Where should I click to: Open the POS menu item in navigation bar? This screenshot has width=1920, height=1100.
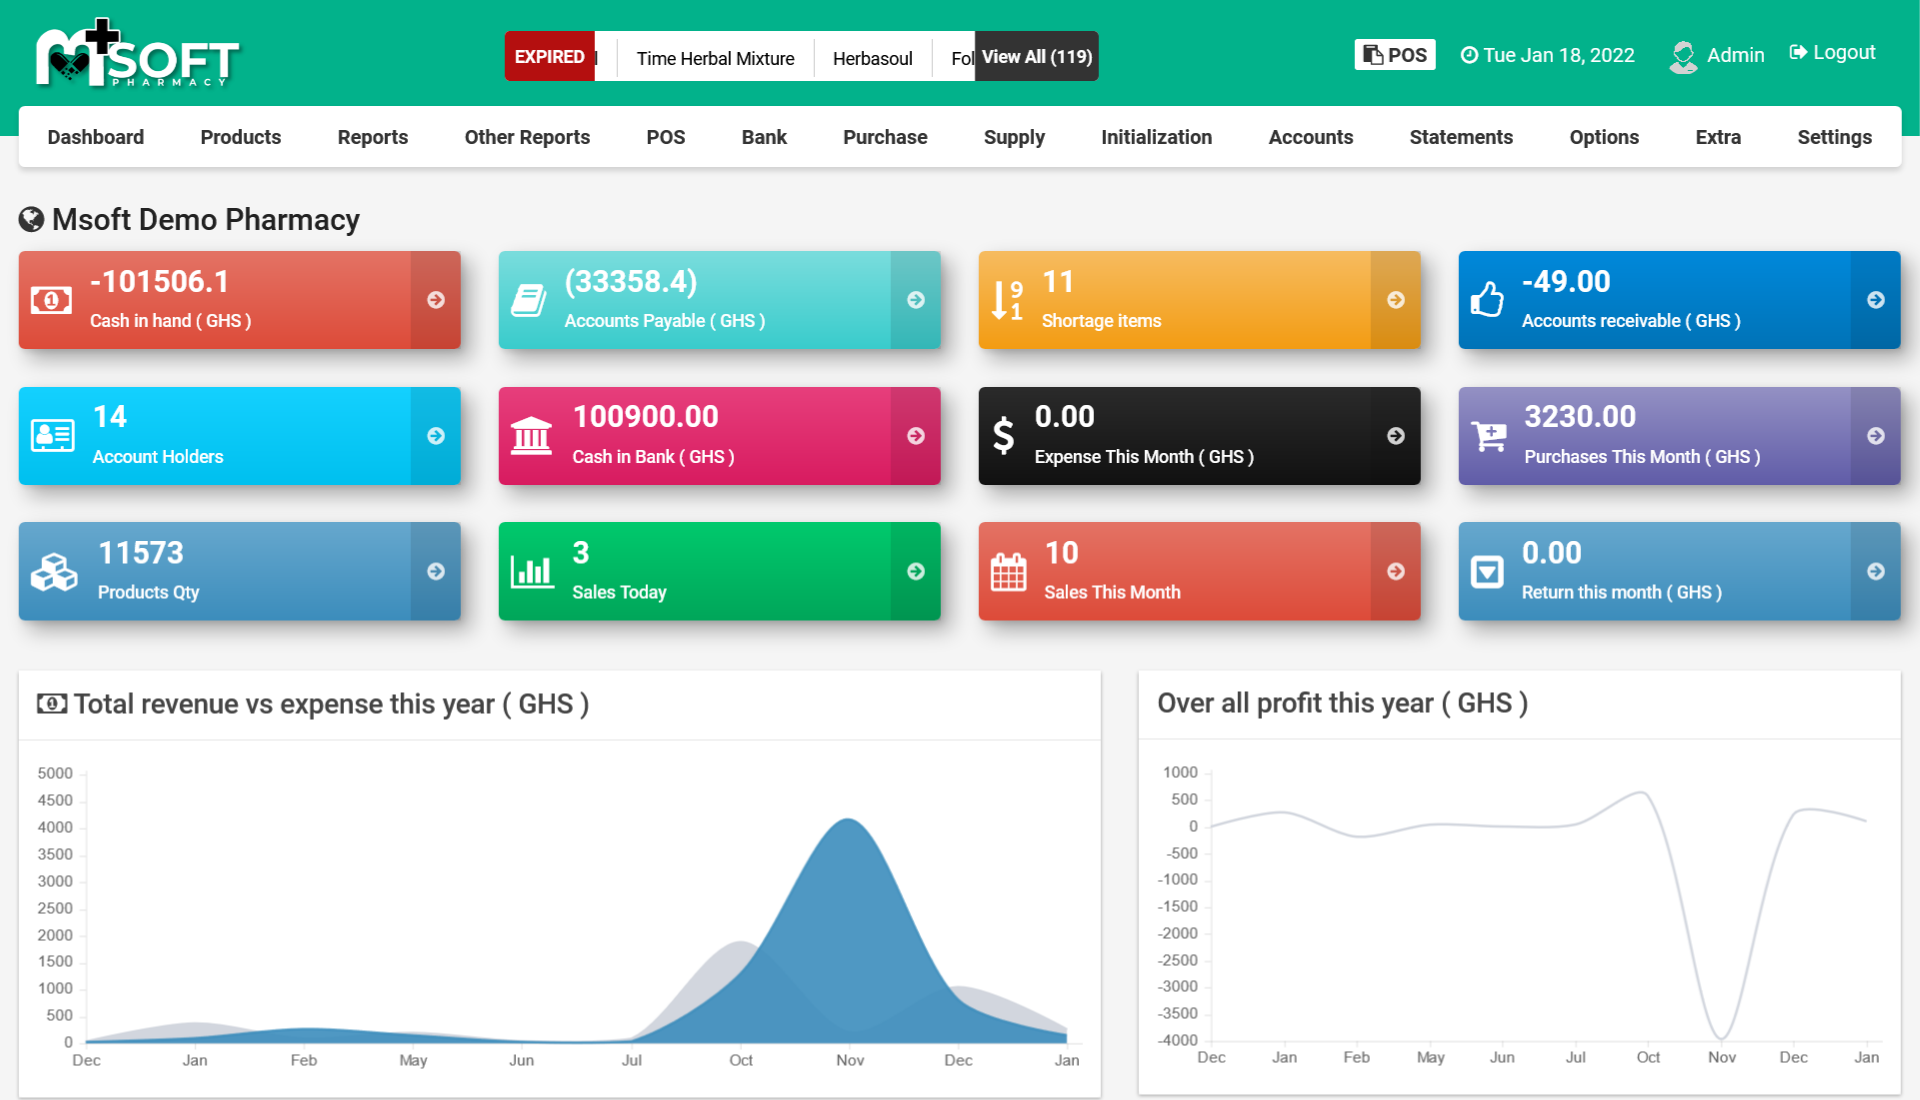(x=666, y=137)
